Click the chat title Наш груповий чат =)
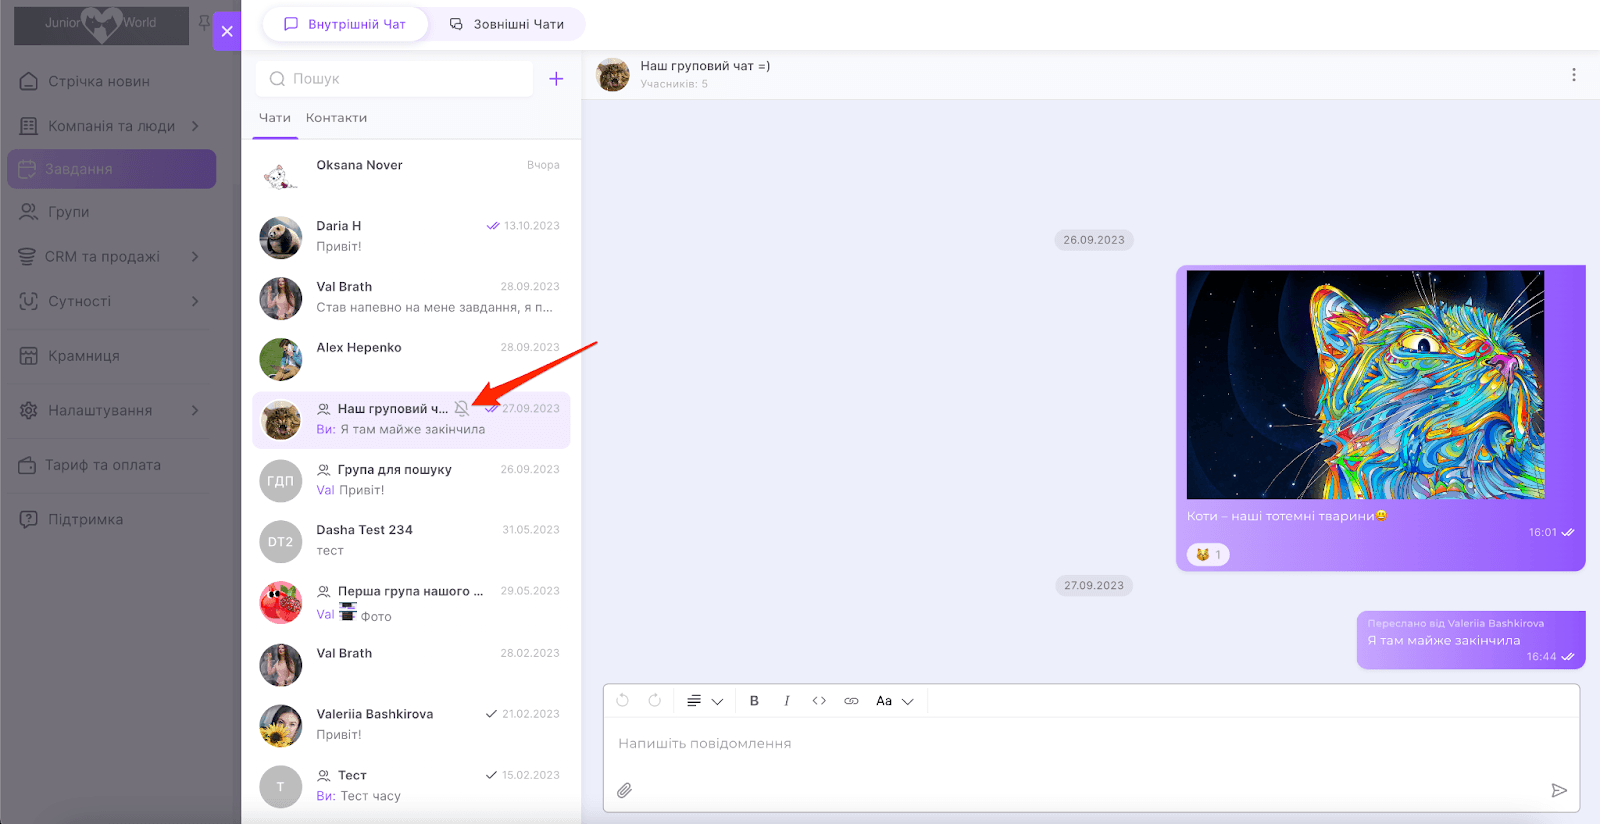This screenshot has height=824, width=1600. tap(705, 66)
